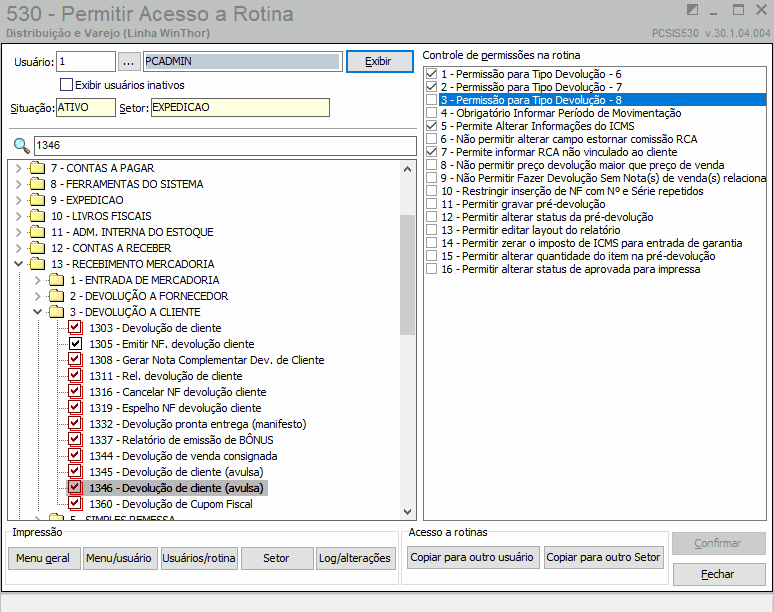The height and width of the screenshot is (612, 774).
Task: Toggle checkbox for 1308 Gerar Nota Complementar
Action: click(x=75, y=360)
